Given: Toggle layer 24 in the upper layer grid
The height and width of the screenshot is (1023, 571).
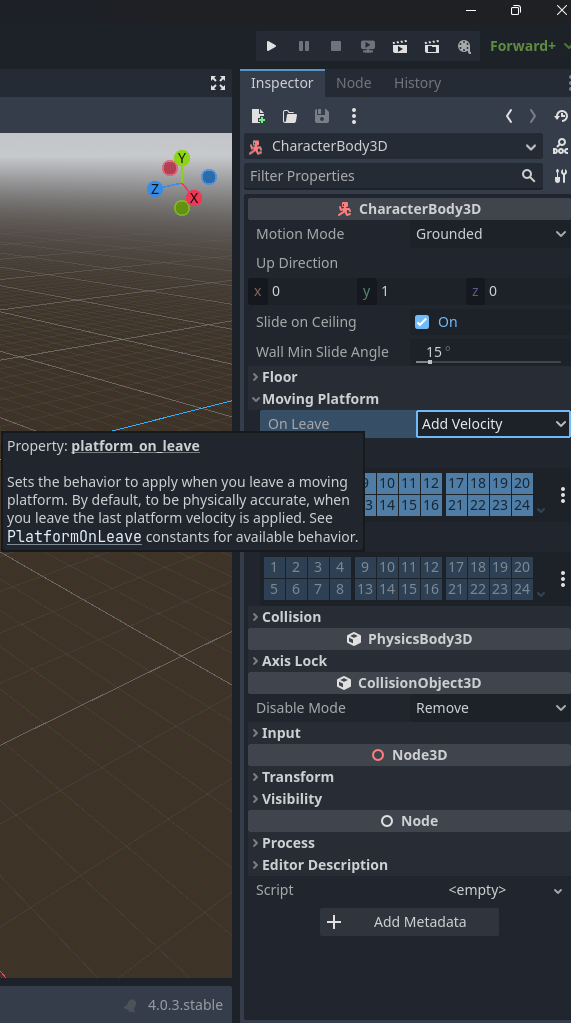Looking at the screenshot, I should tap(522, 505).
